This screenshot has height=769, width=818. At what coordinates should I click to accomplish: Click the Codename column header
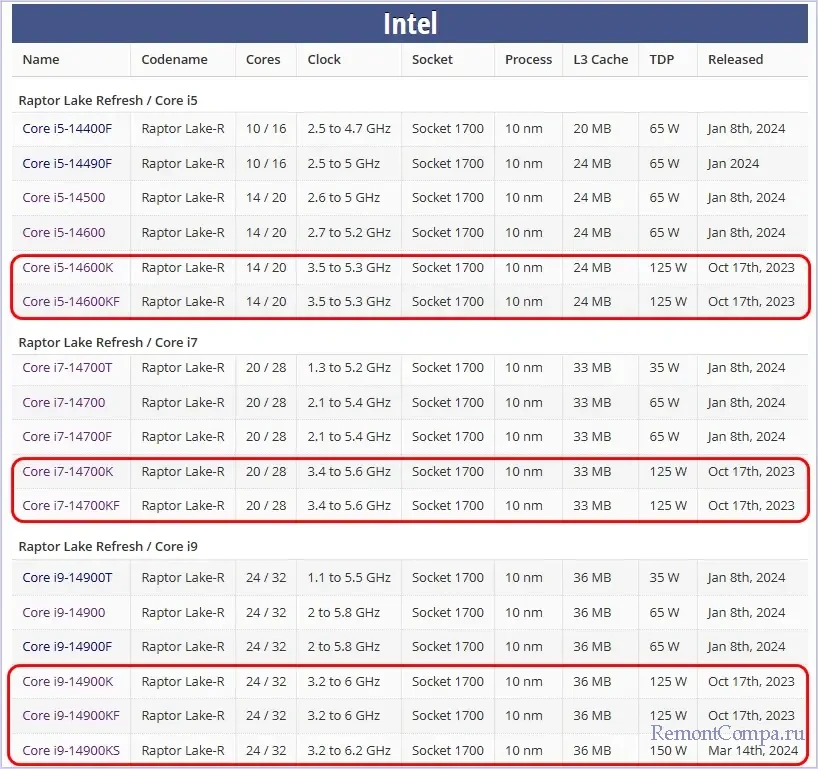click(x=174, y=60)
